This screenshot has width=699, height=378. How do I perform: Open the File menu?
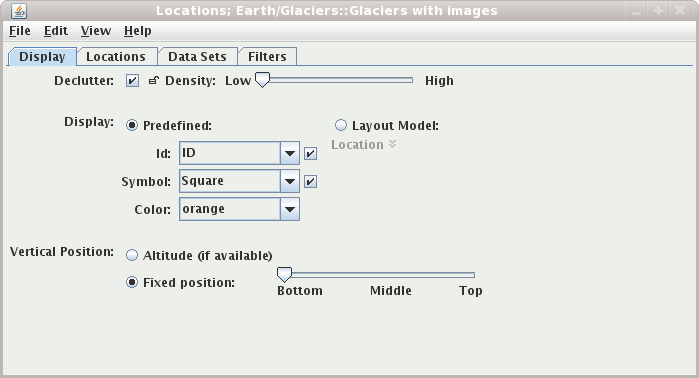coord(20,31)
